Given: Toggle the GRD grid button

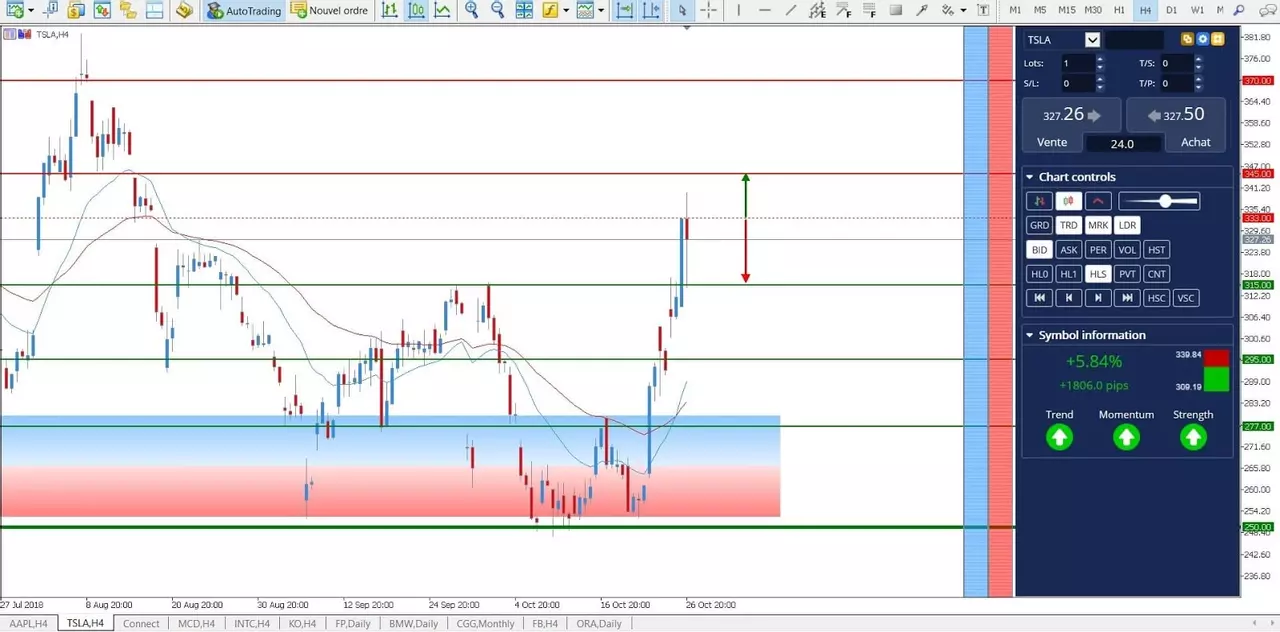Looking at the screenshot, I should pos(1039,226).
